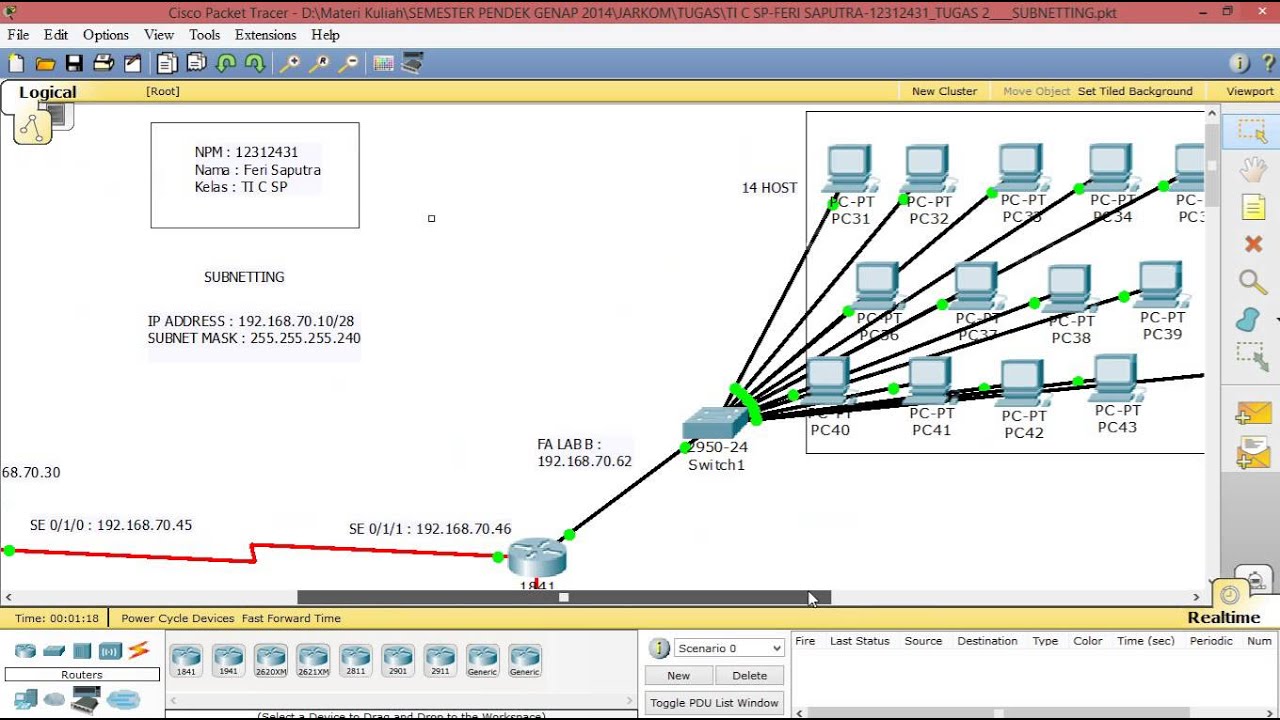Click the info icon at top right
The height and width of the screenshot is (720, 1280).
coord(1239,63)
